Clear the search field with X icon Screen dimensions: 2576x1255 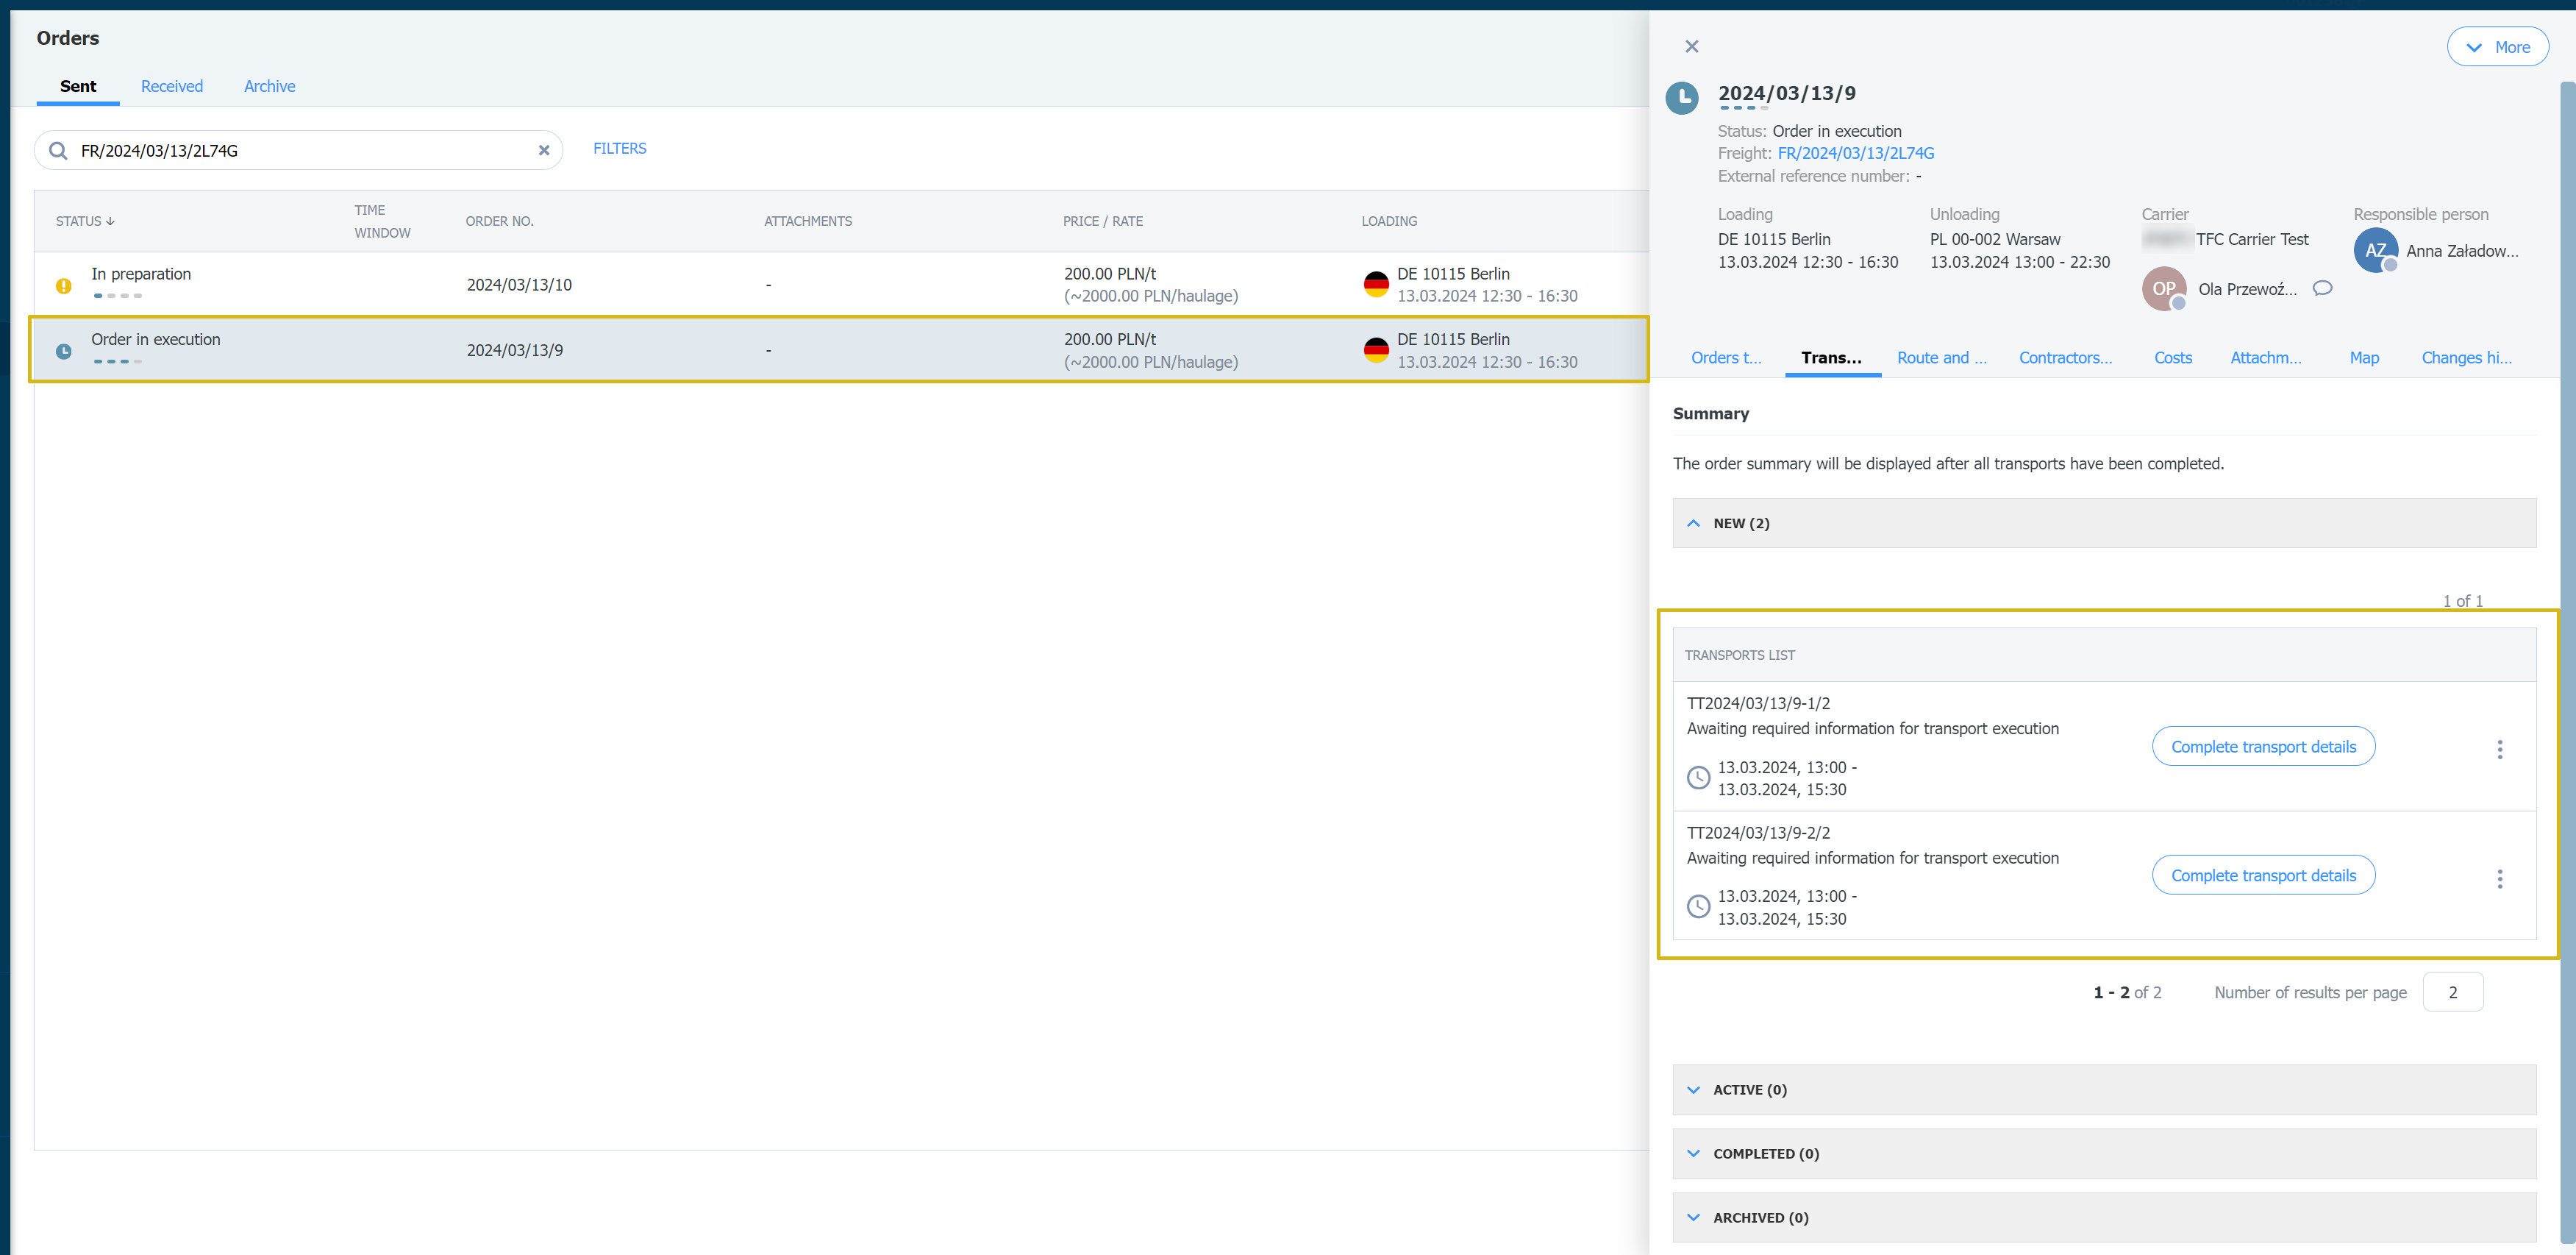click(x=544, y=151)
